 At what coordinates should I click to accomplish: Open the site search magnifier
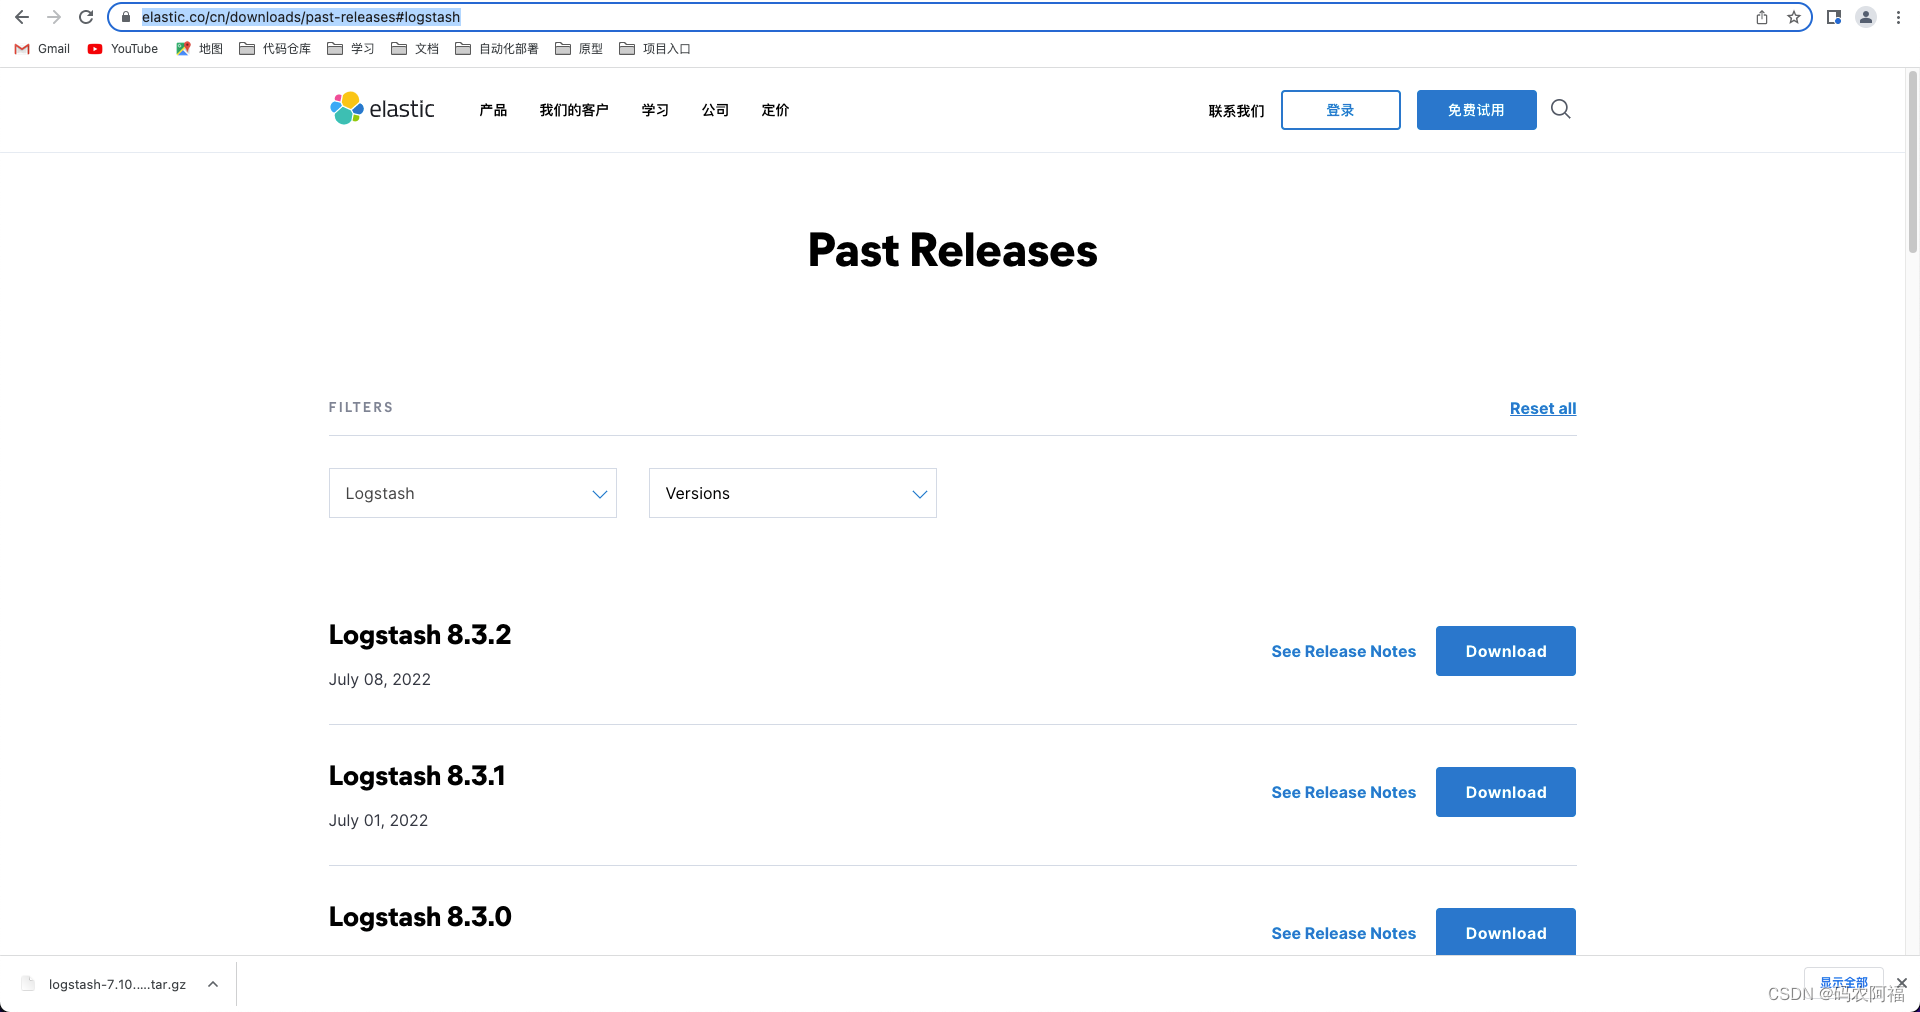click(1560, 109)
